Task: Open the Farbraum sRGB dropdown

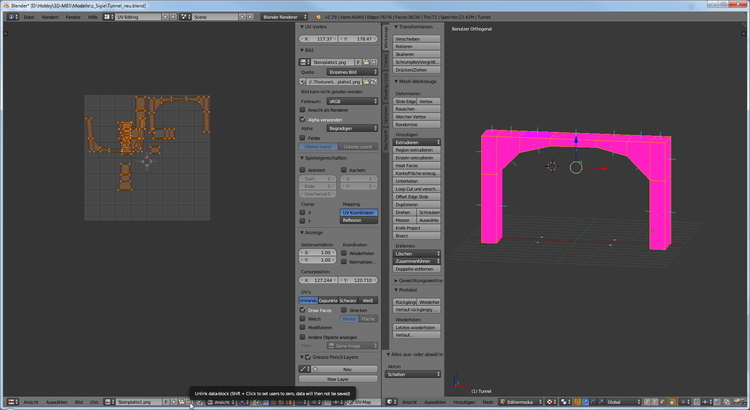Action: tap(352, 100)
